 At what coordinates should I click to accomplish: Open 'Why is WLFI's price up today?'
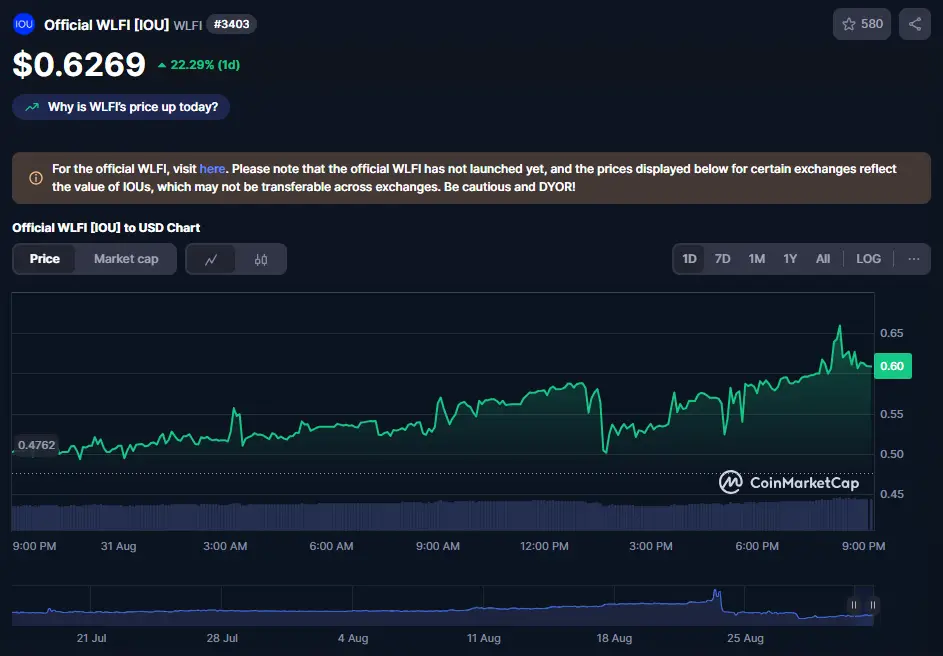tap(132, 107)
